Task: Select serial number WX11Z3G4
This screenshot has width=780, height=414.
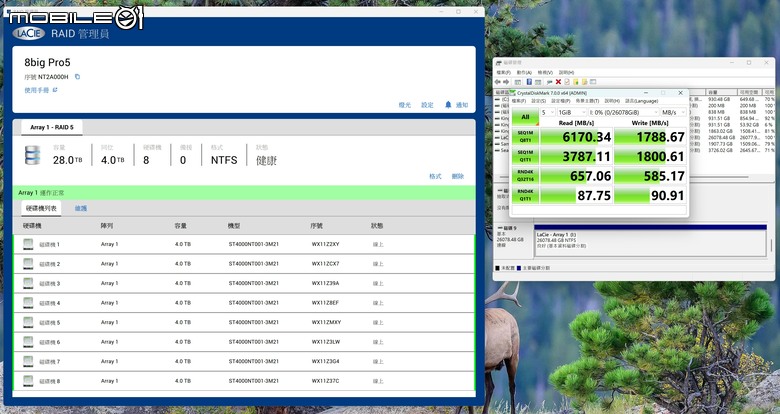Action: pos(325,361)
